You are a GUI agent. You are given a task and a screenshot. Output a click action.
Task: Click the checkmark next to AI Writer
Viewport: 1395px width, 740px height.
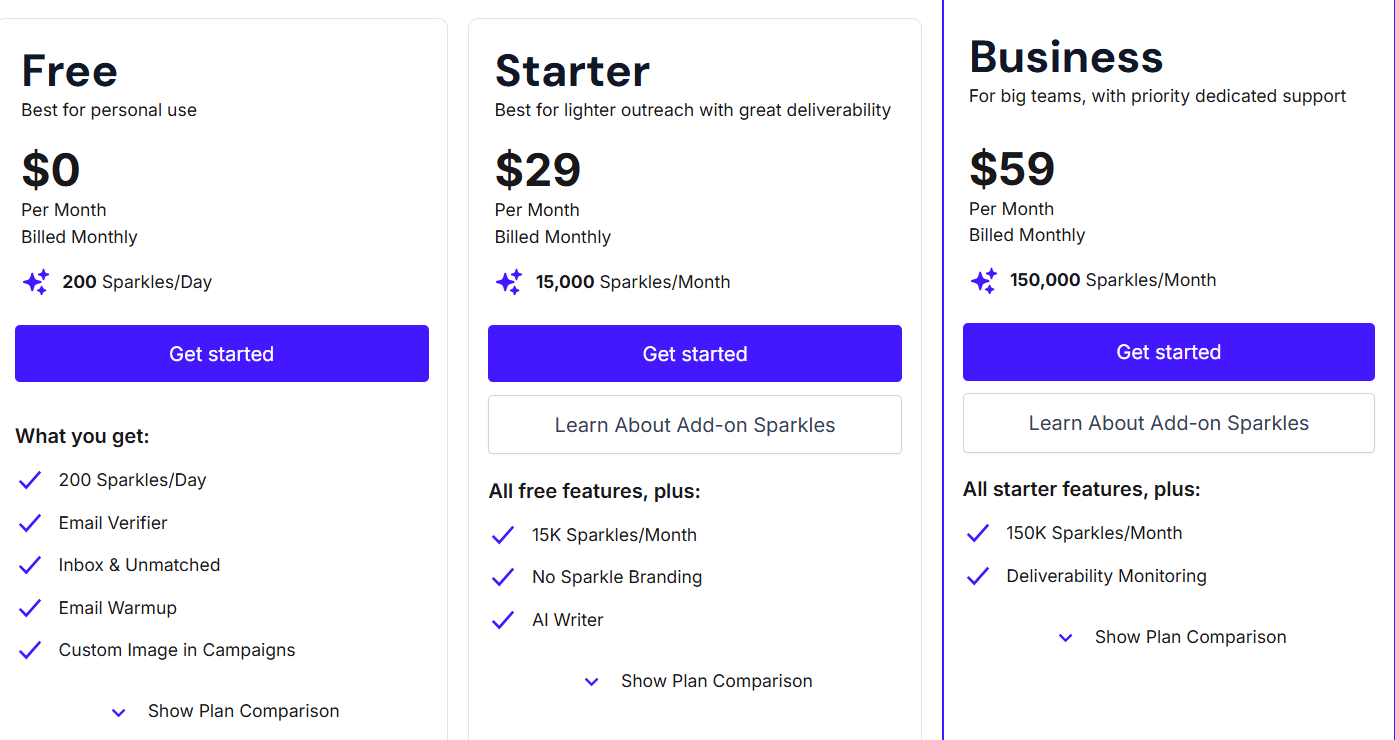pos(503,618)
